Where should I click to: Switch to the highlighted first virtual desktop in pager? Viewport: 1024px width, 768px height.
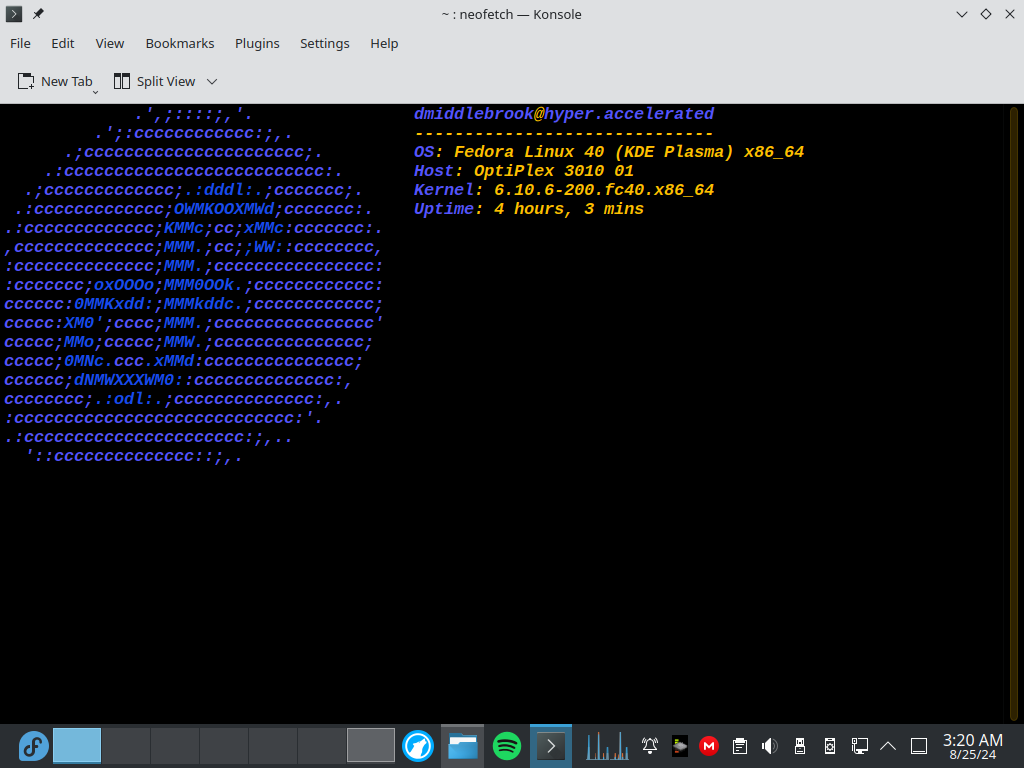tap(77, 745)
